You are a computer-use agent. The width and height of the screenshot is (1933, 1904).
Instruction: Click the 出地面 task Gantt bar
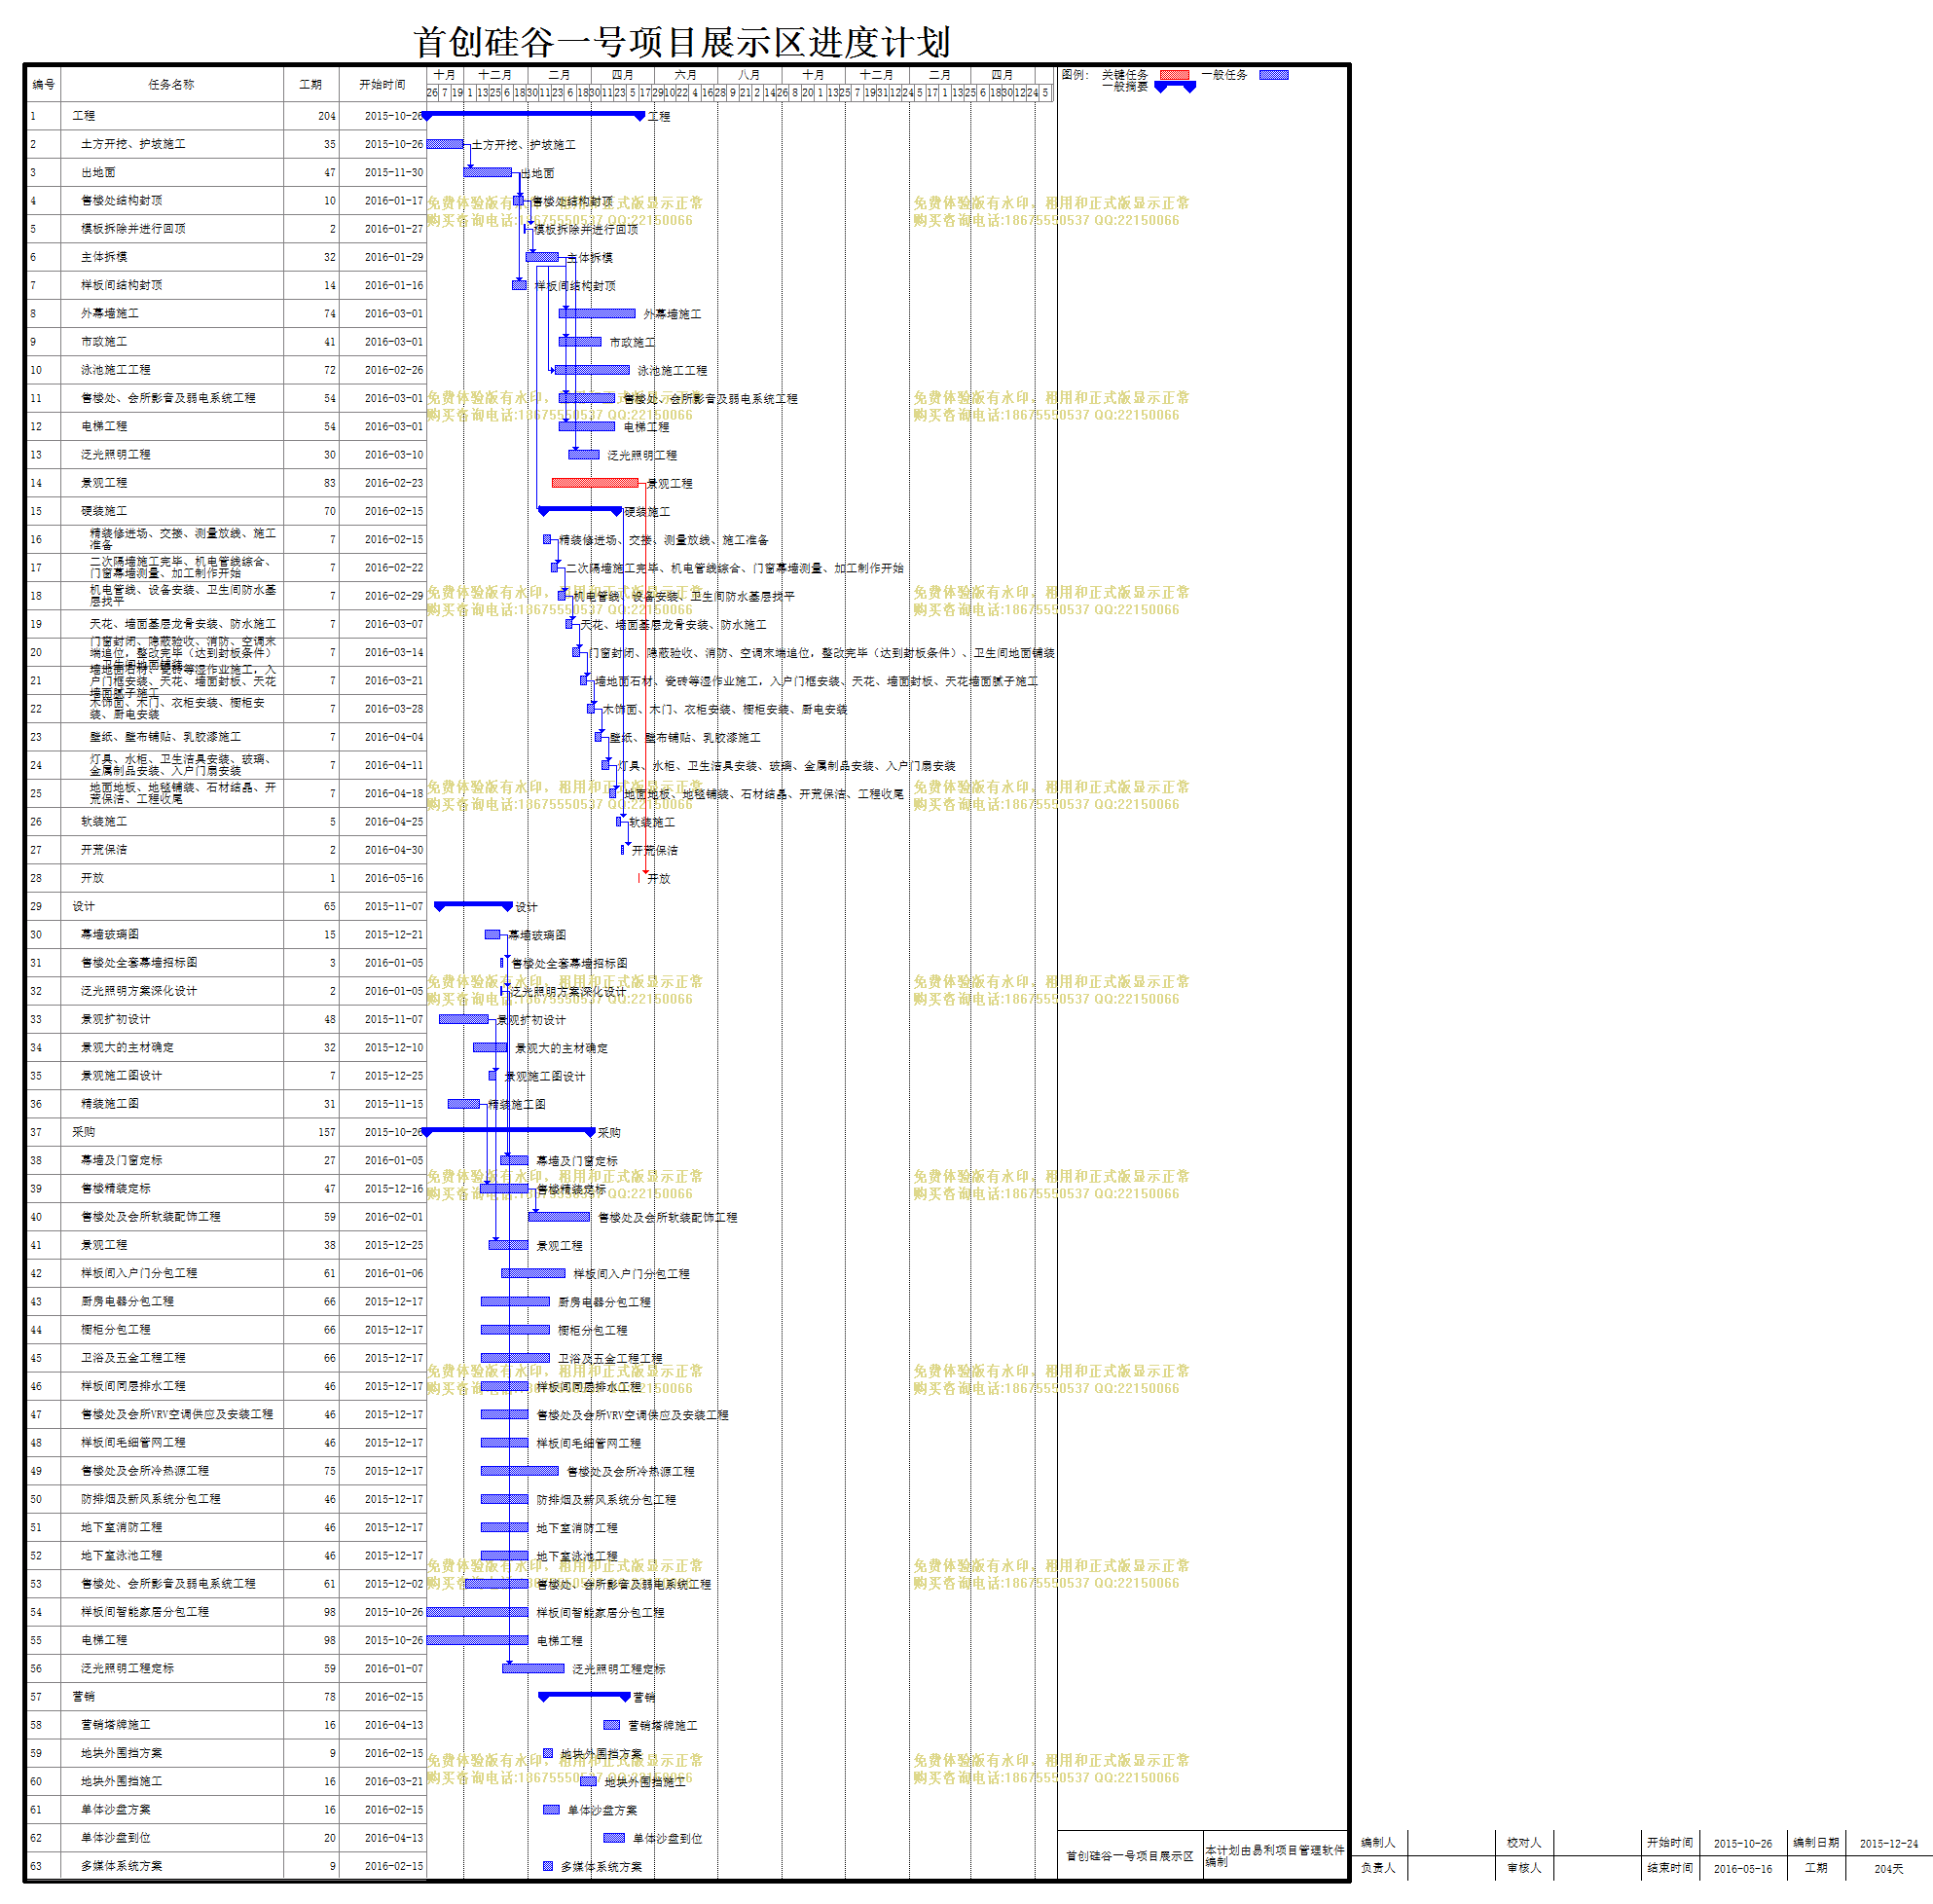pyautogui.click(x=488, y=172)
